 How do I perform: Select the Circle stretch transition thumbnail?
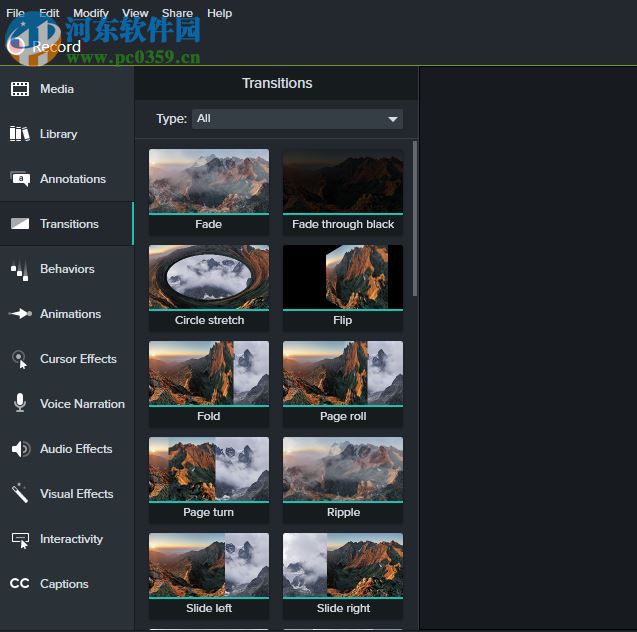pyautogui.click(x=208, y=277)
